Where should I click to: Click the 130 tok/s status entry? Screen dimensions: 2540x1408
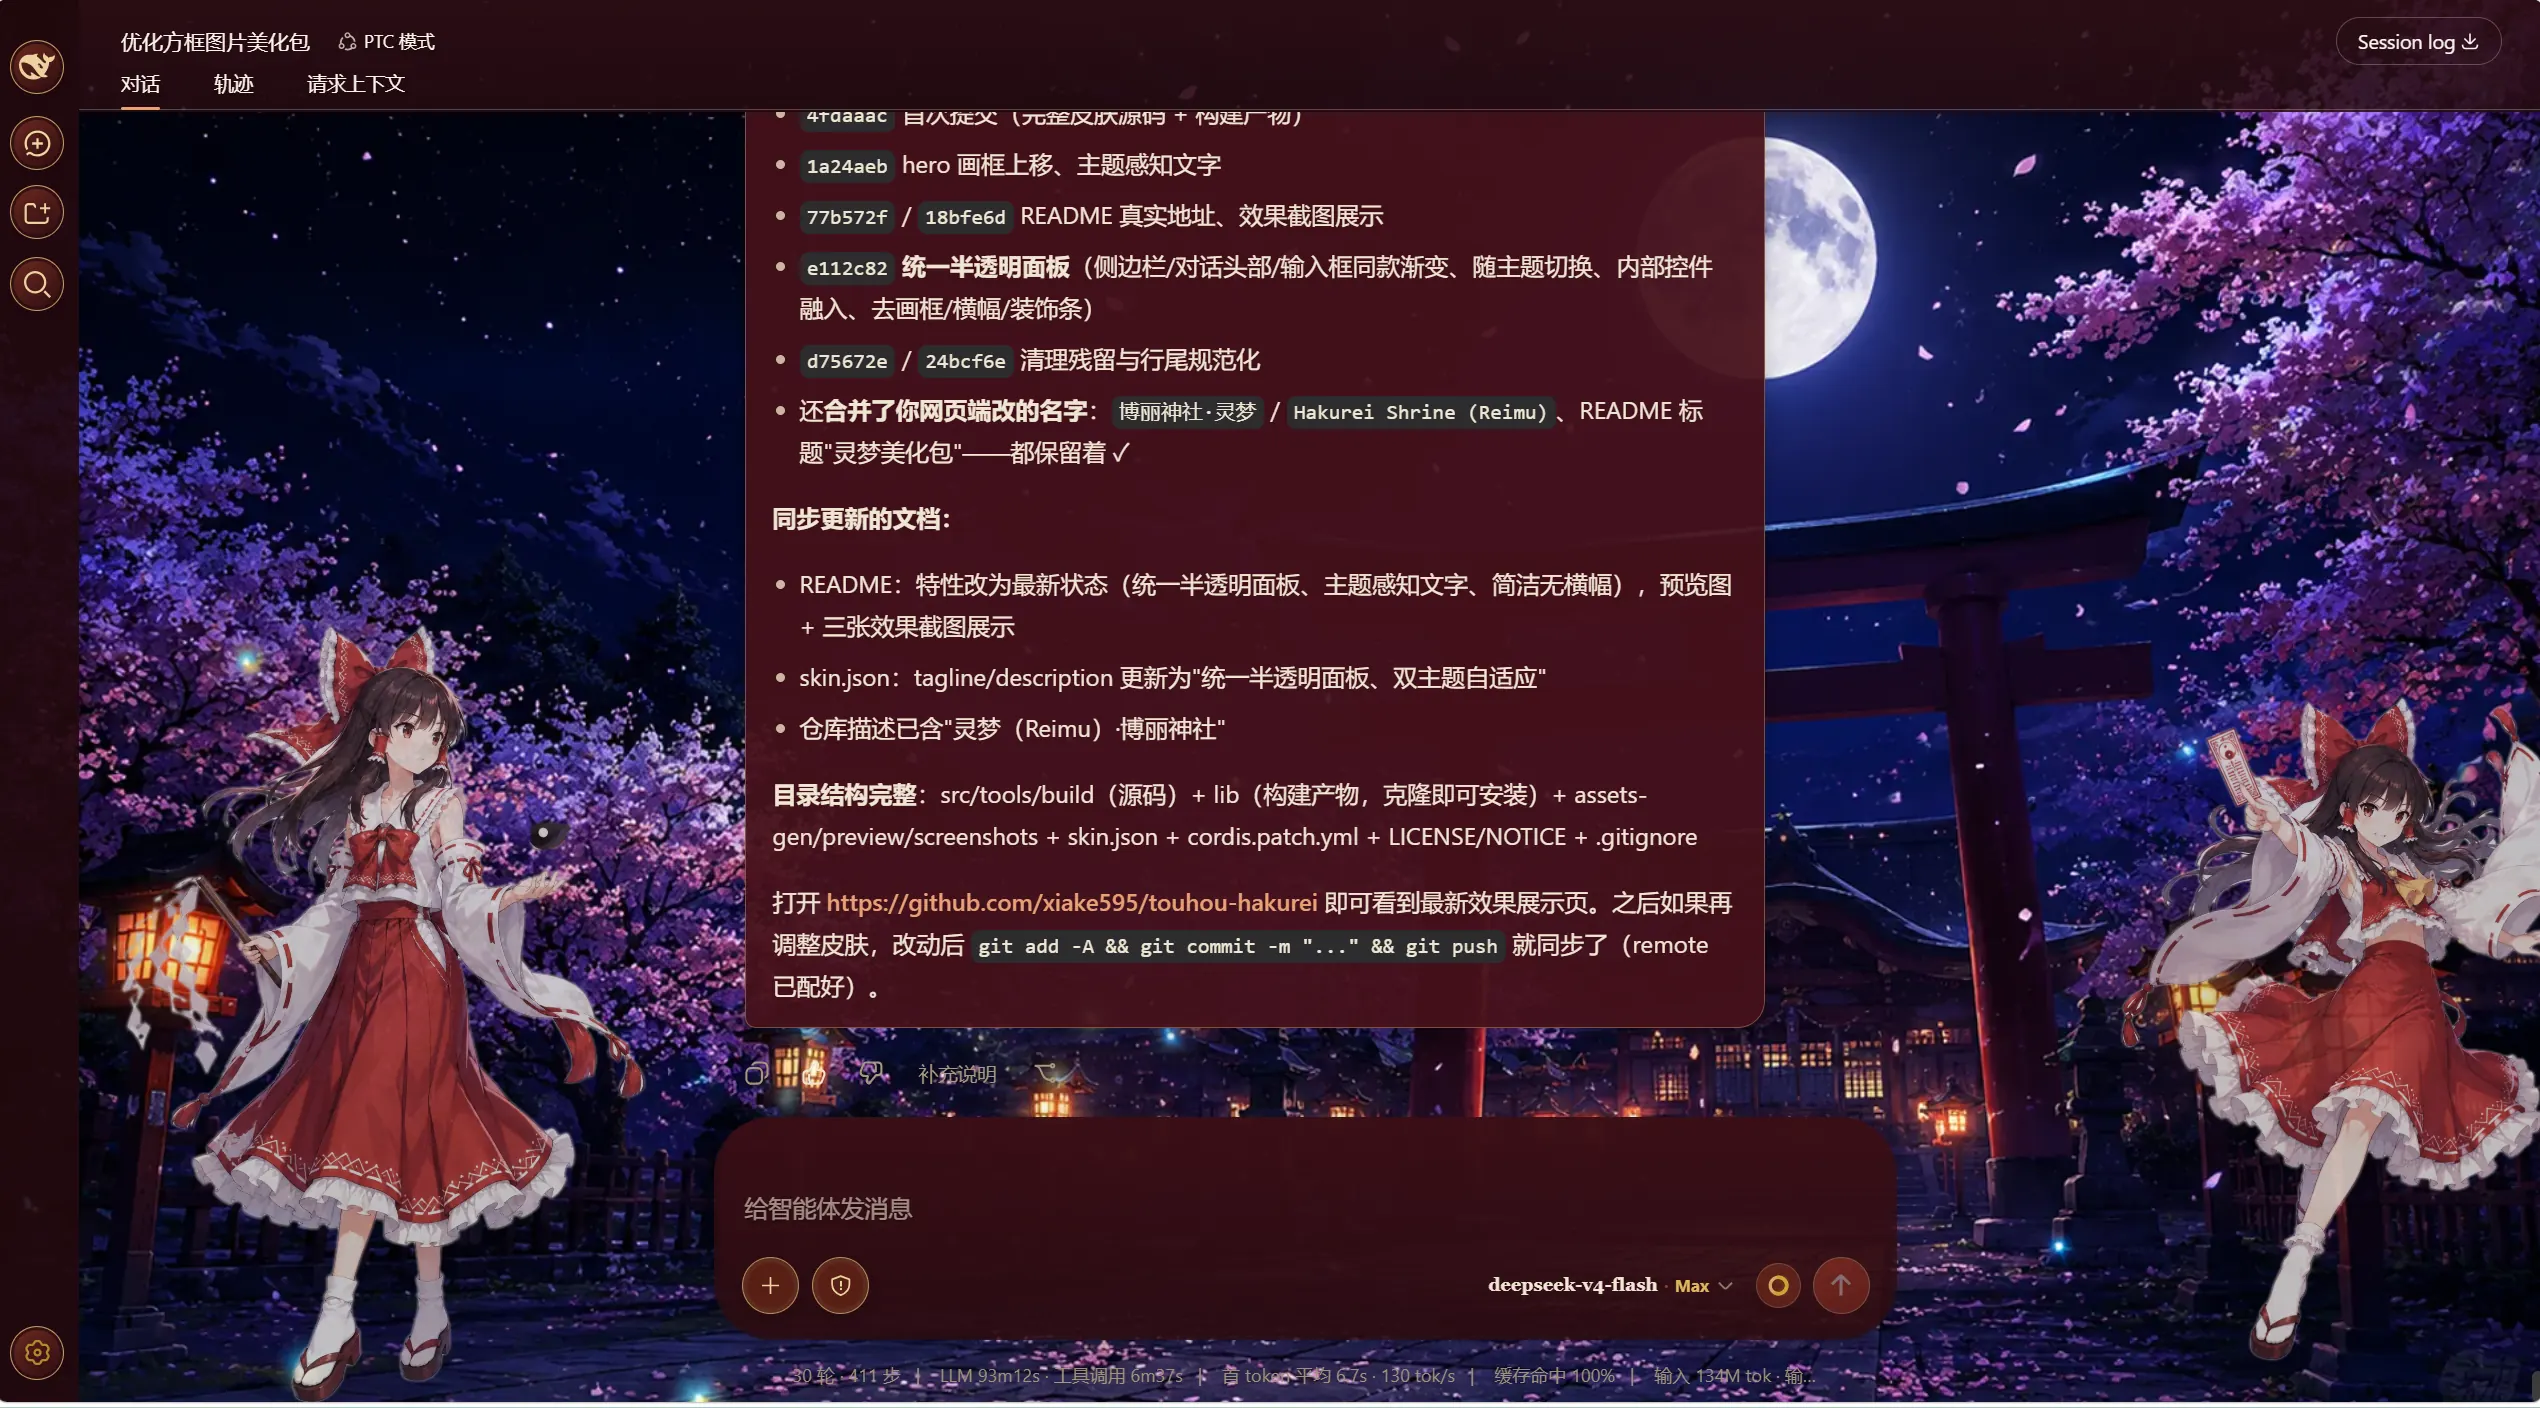[1417, 1376]
